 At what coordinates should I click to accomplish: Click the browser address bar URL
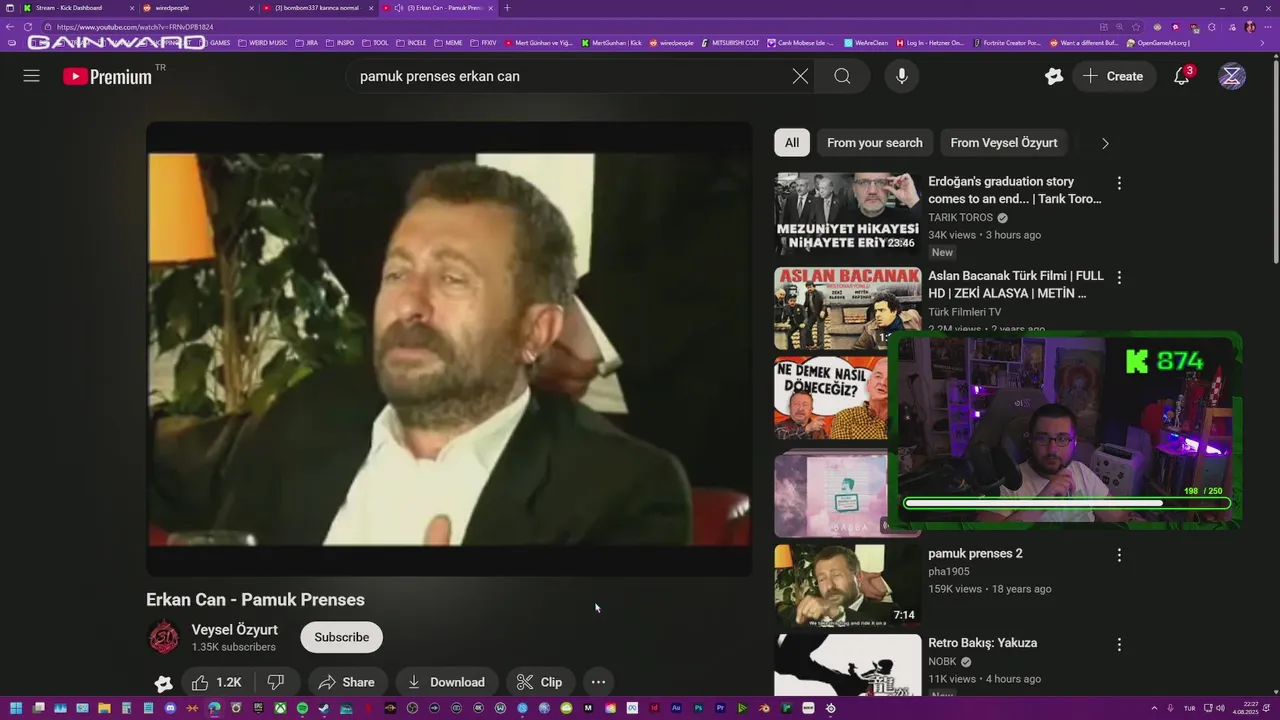tap(135, 27)
